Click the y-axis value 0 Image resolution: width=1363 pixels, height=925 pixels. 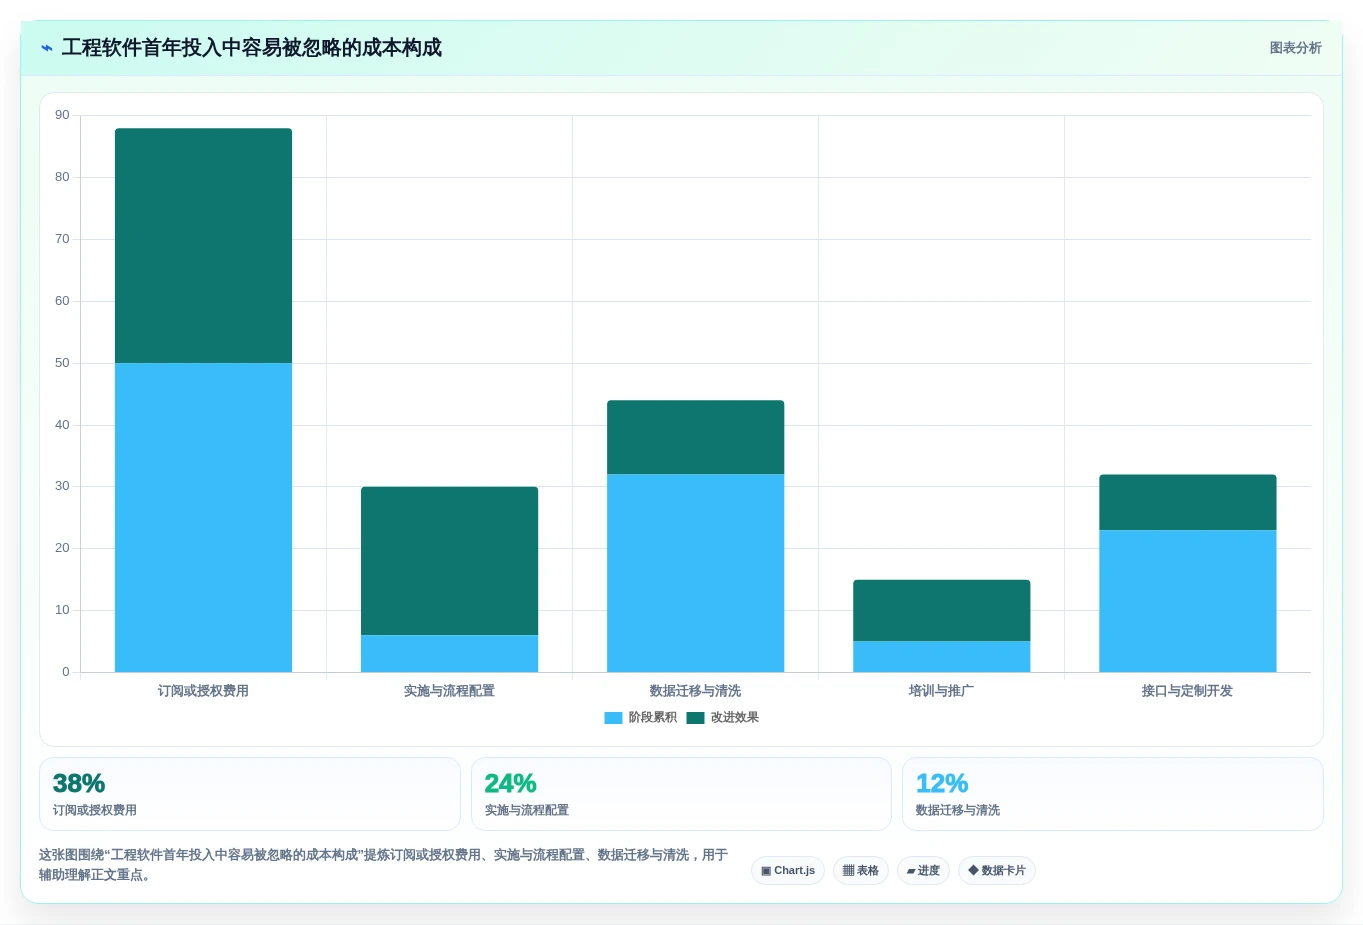(x=66, y=672)
